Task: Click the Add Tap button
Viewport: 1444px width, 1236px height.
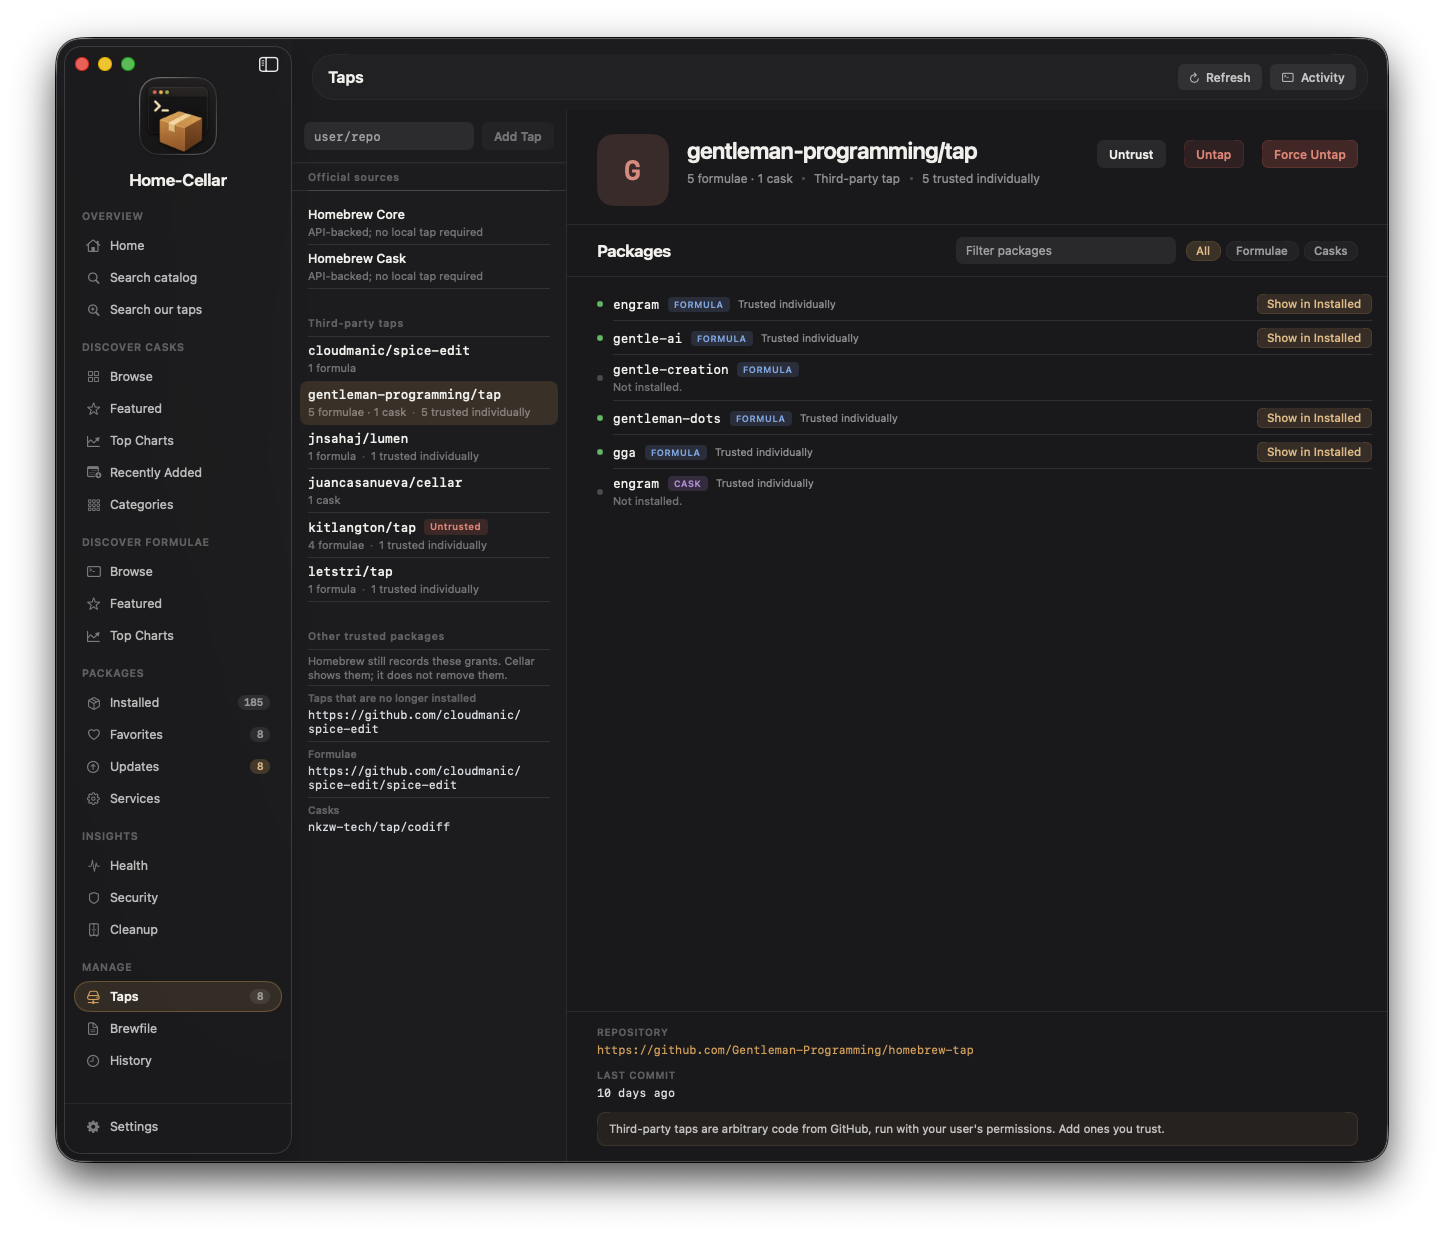Action: point(517,137)
